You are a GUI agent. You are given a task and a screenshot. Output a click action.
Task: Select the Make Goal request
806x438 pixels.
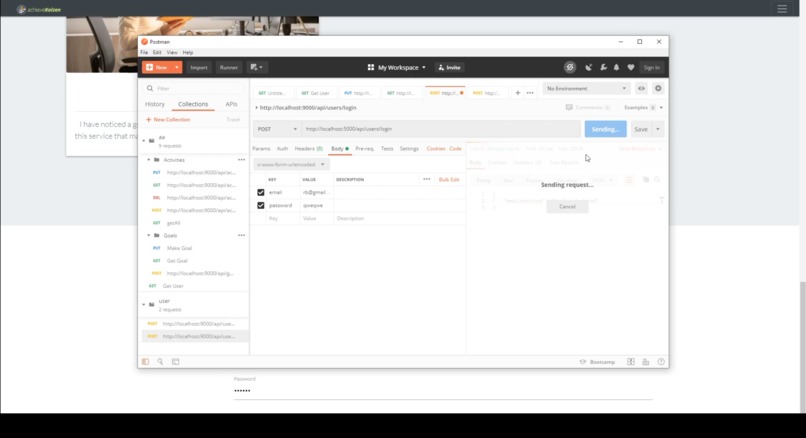coord(179,248)
